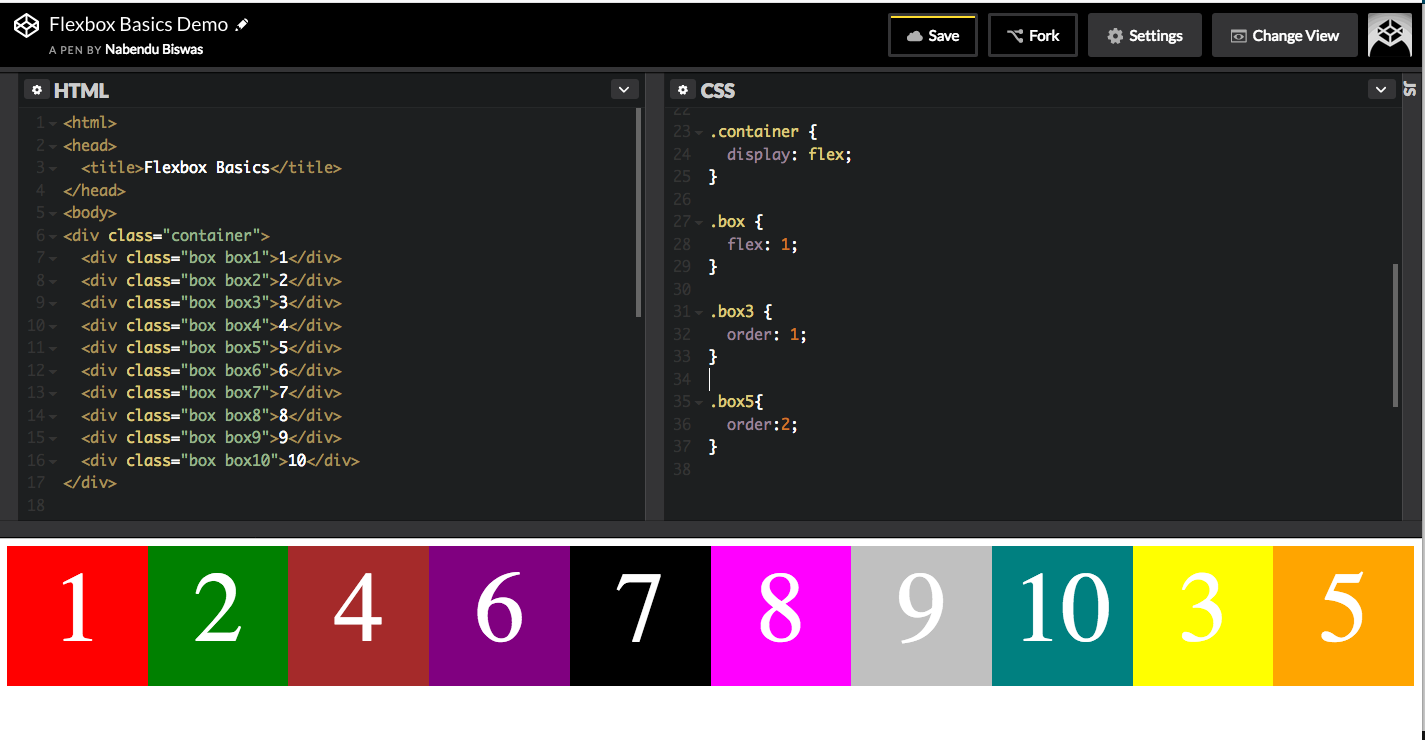
Task: Open CSS editor settings gear
Action: tap(683, 90)
